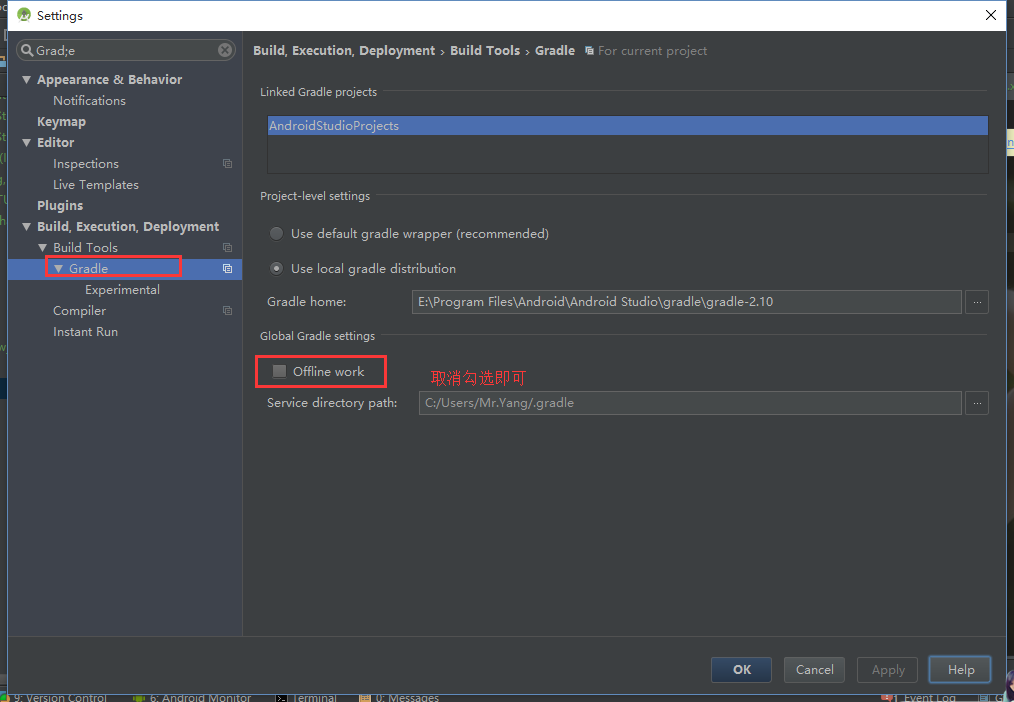The image size is (1014, 702).
Task: Click the project-settings icon beside Gradle
Action: pos(228,268)
